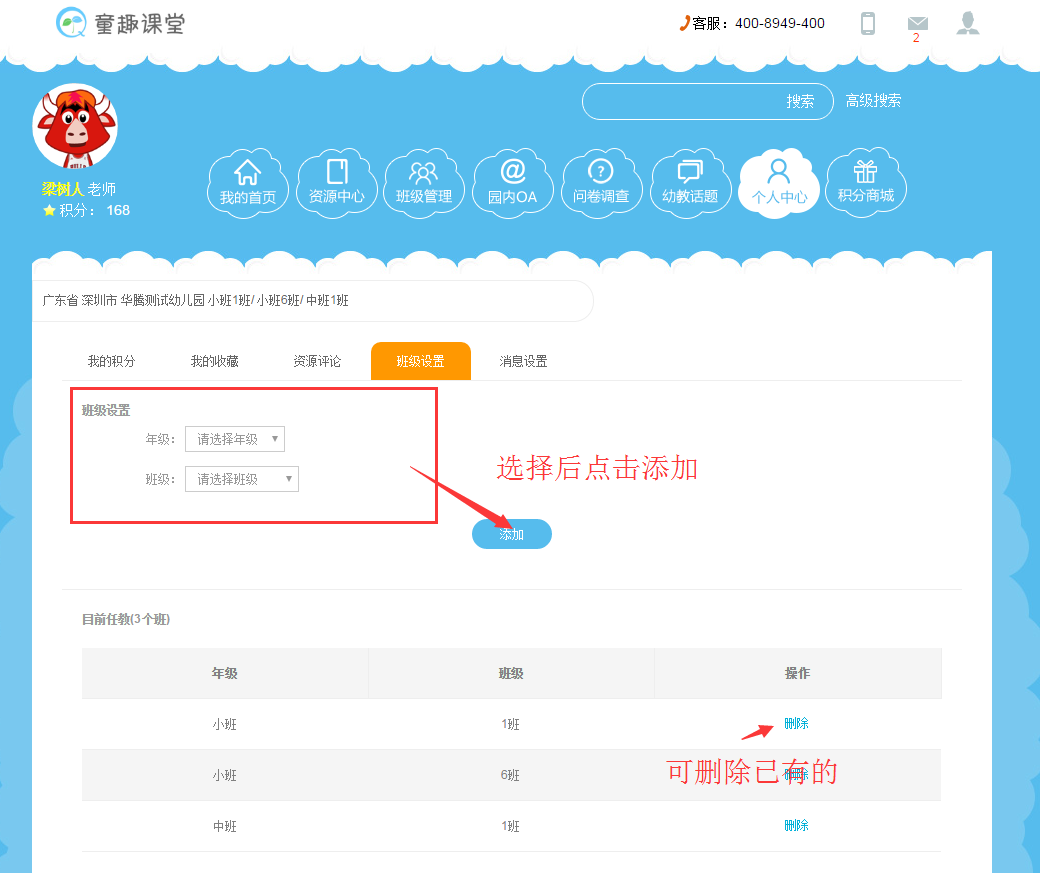Image resolution: width=1040 pixels, height=873 pixels.
Task: Expand the 请选择班级 class dropdown
Action: tap(242, 479)
